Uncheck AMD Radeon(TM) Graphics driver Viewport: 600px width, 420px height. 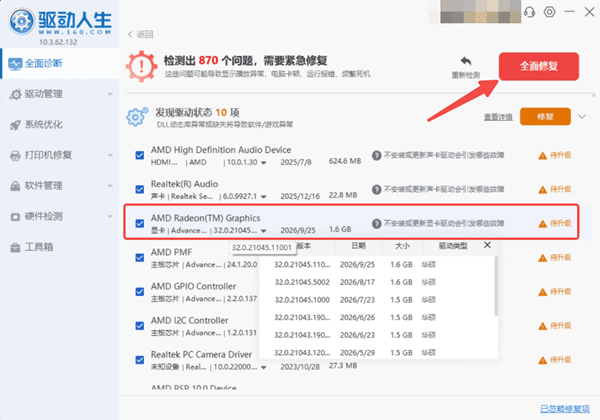(140, 223)
